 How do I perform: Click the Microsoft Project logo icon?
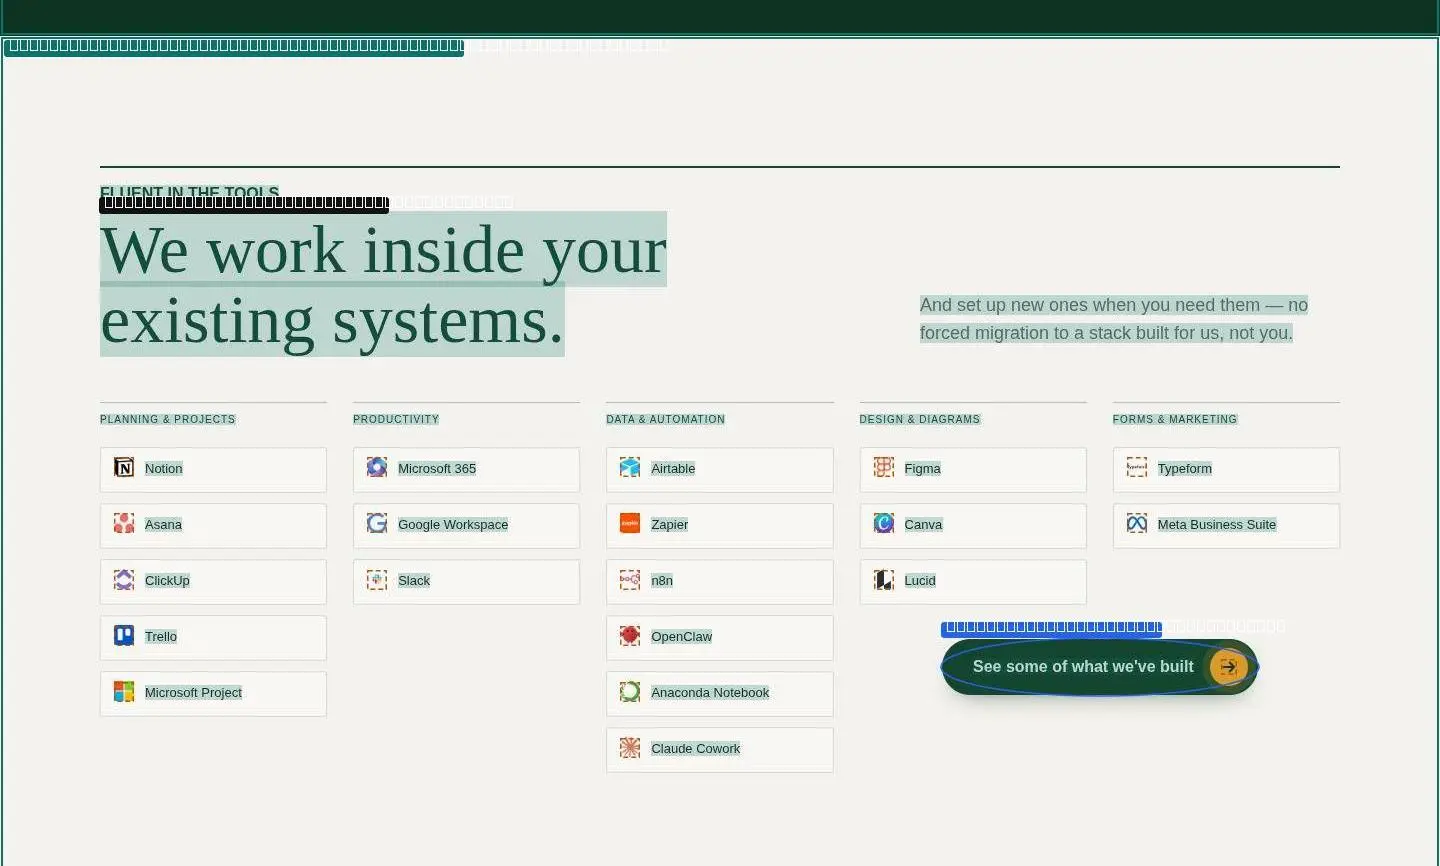[x=124, y=691]
